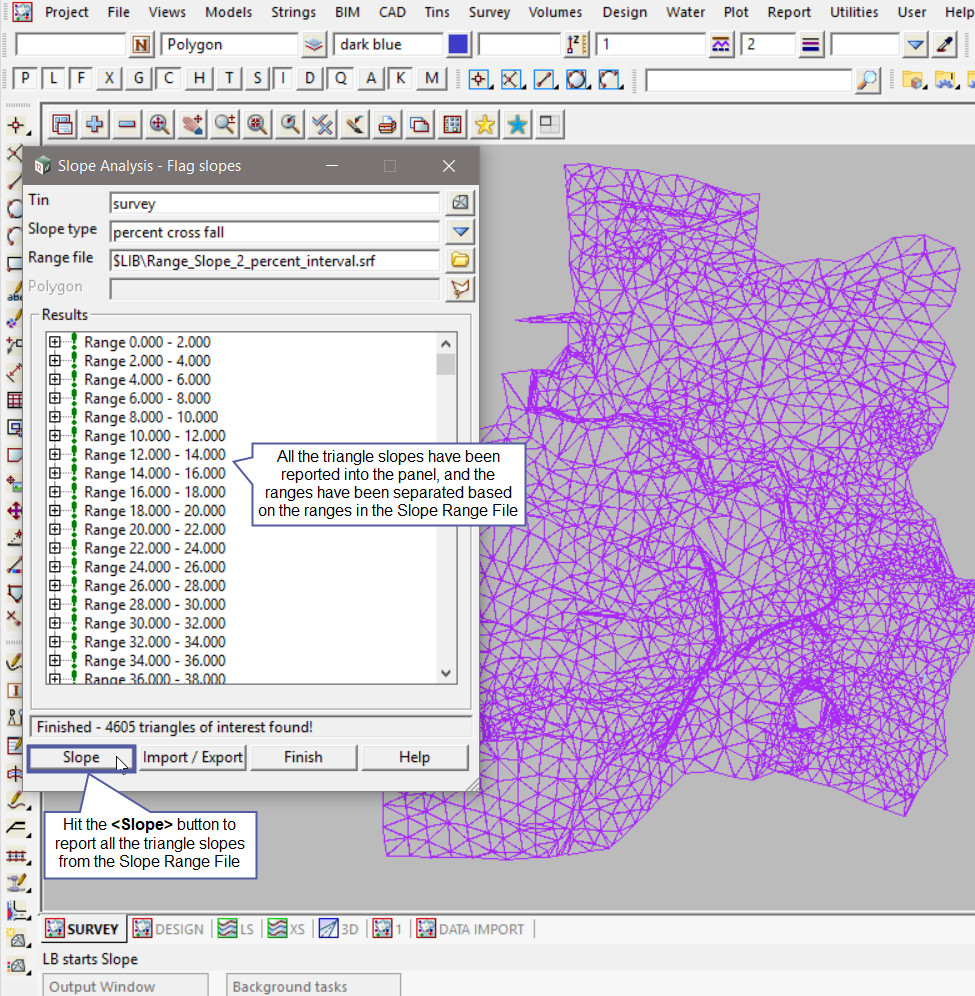Screen dimensions: 975x996
Task: Open the Slope type dropdown arrow
Action: click(460, 232)
